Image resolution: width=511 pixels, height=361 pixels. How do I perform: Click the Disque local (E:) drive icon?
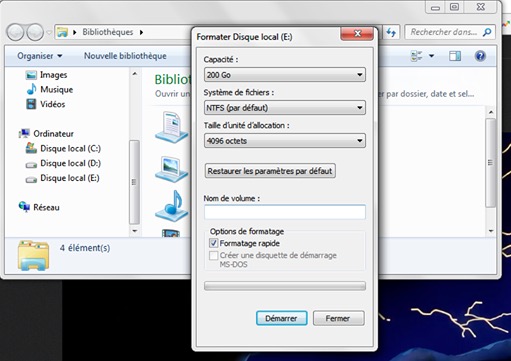(31, 179)
